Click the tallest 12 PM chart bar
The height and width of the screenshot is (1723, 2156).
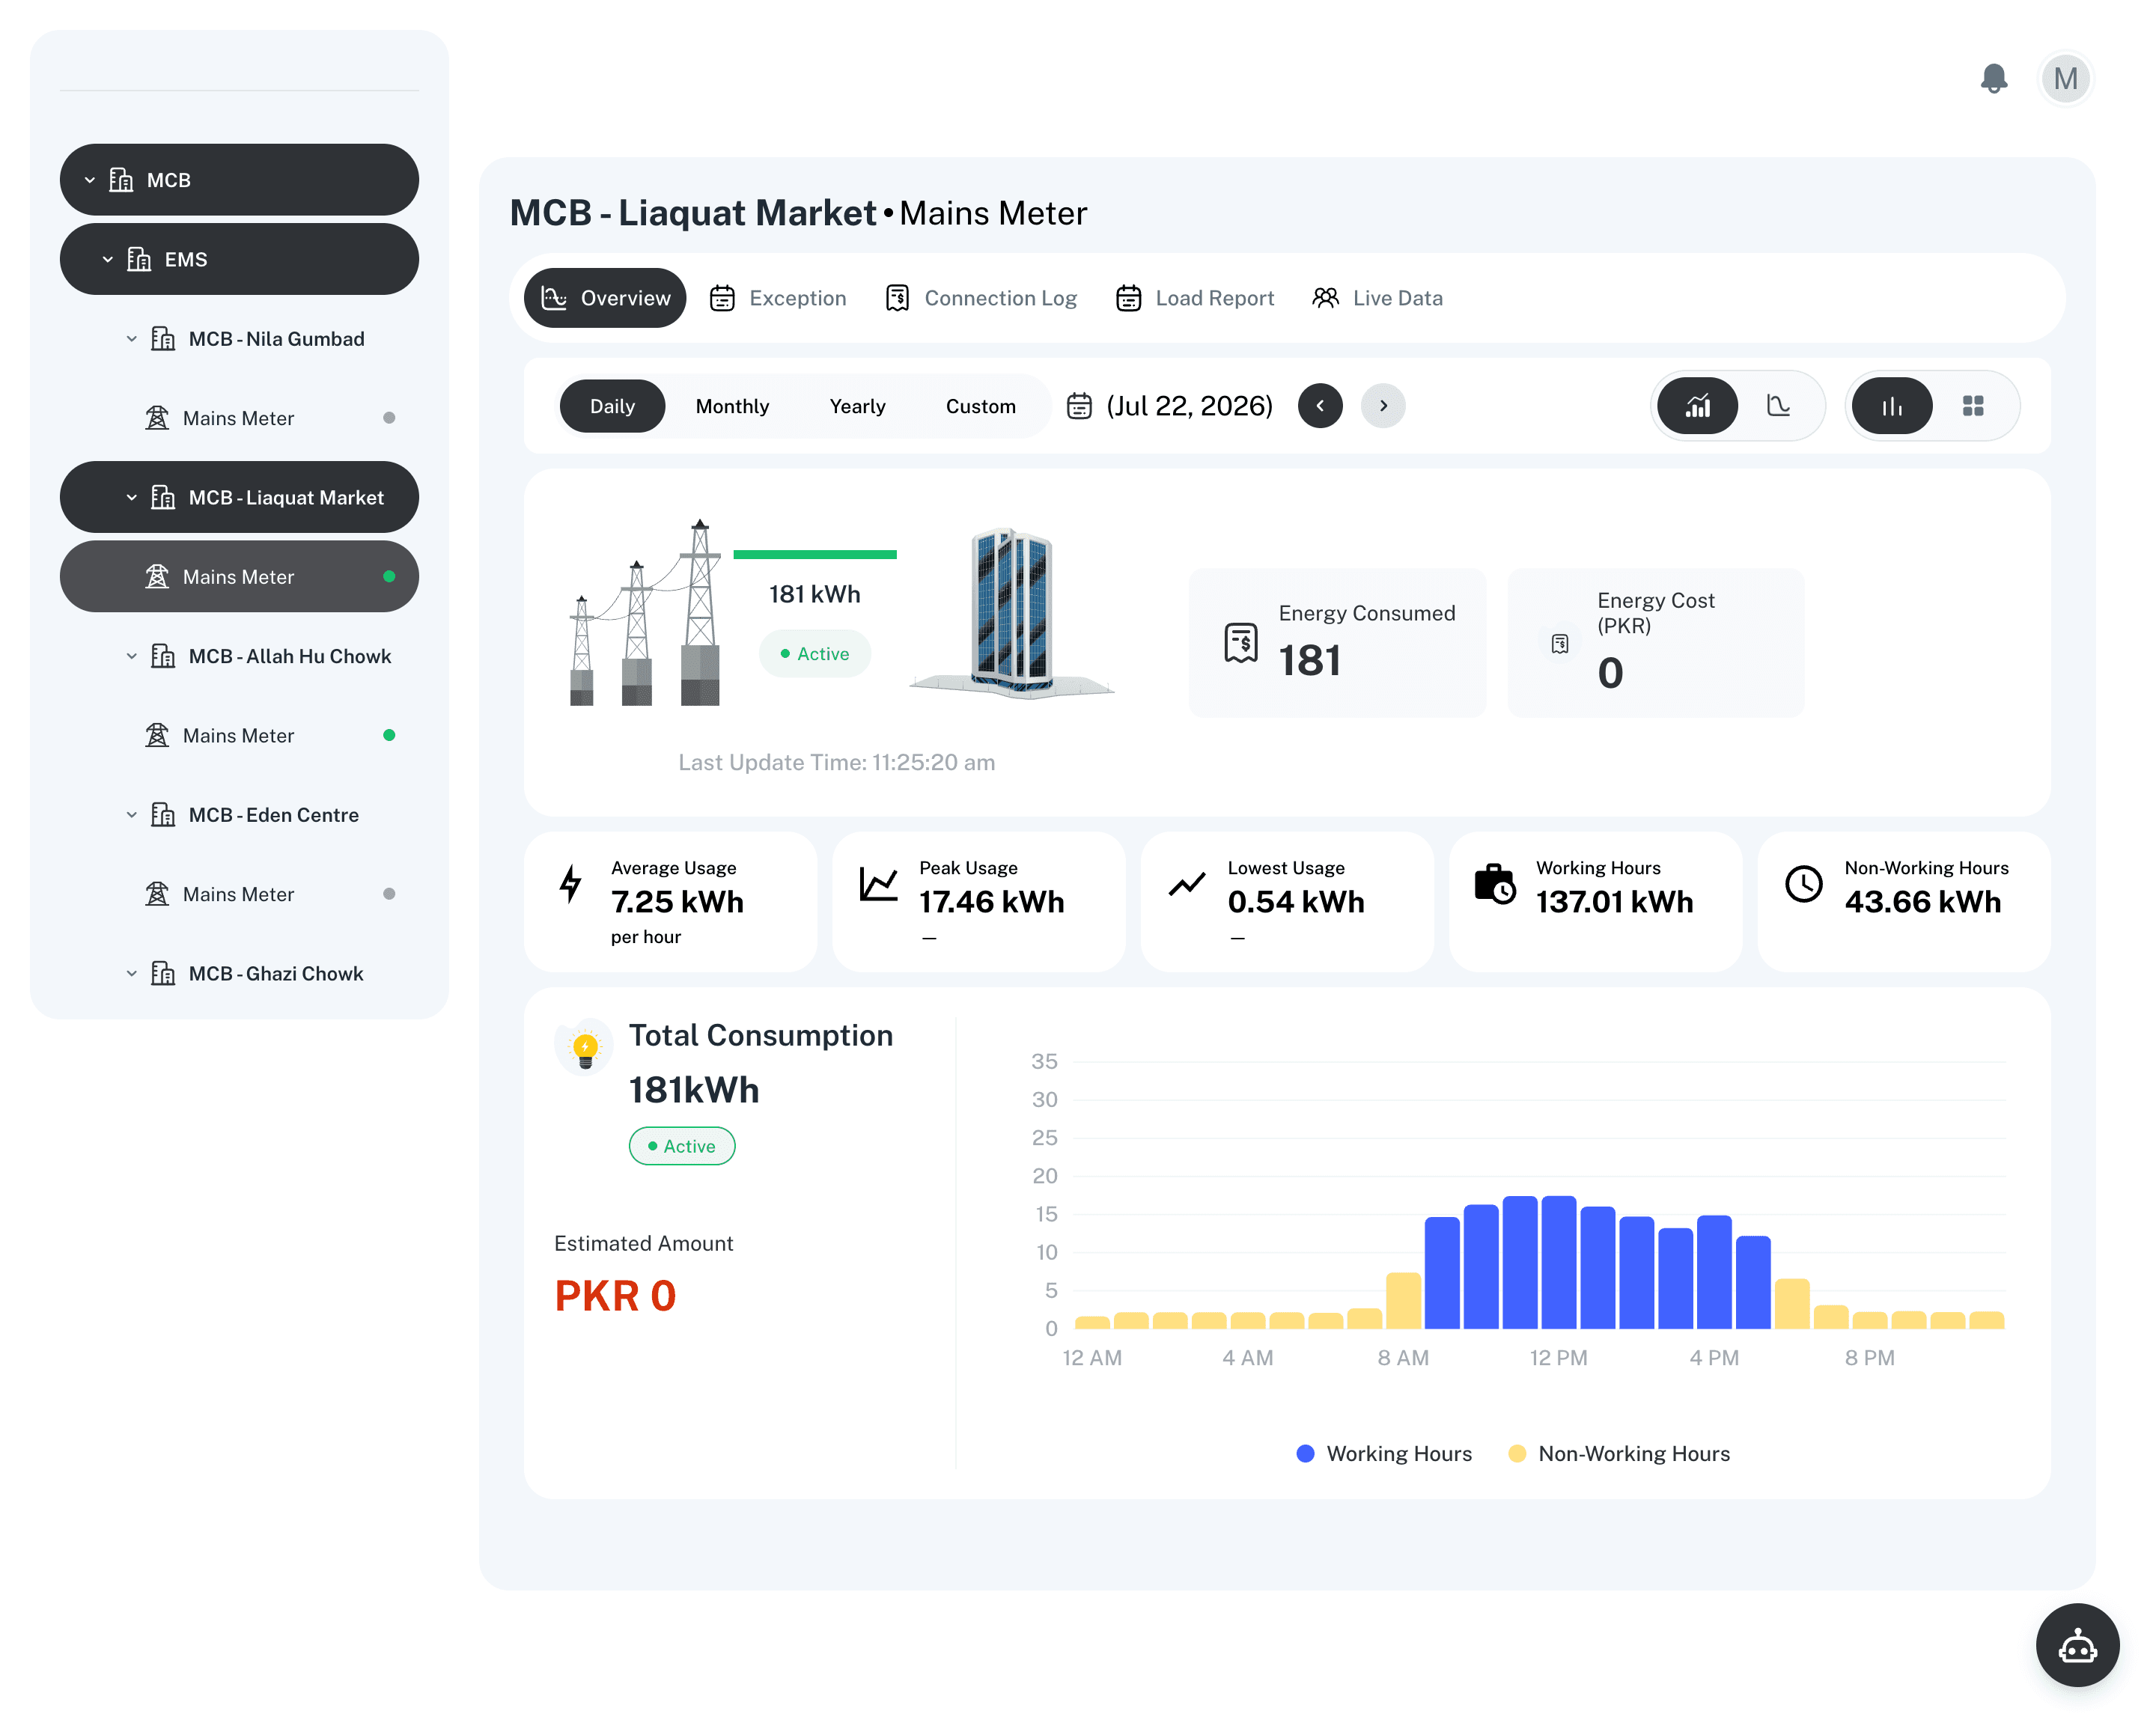(1558, 1262)
